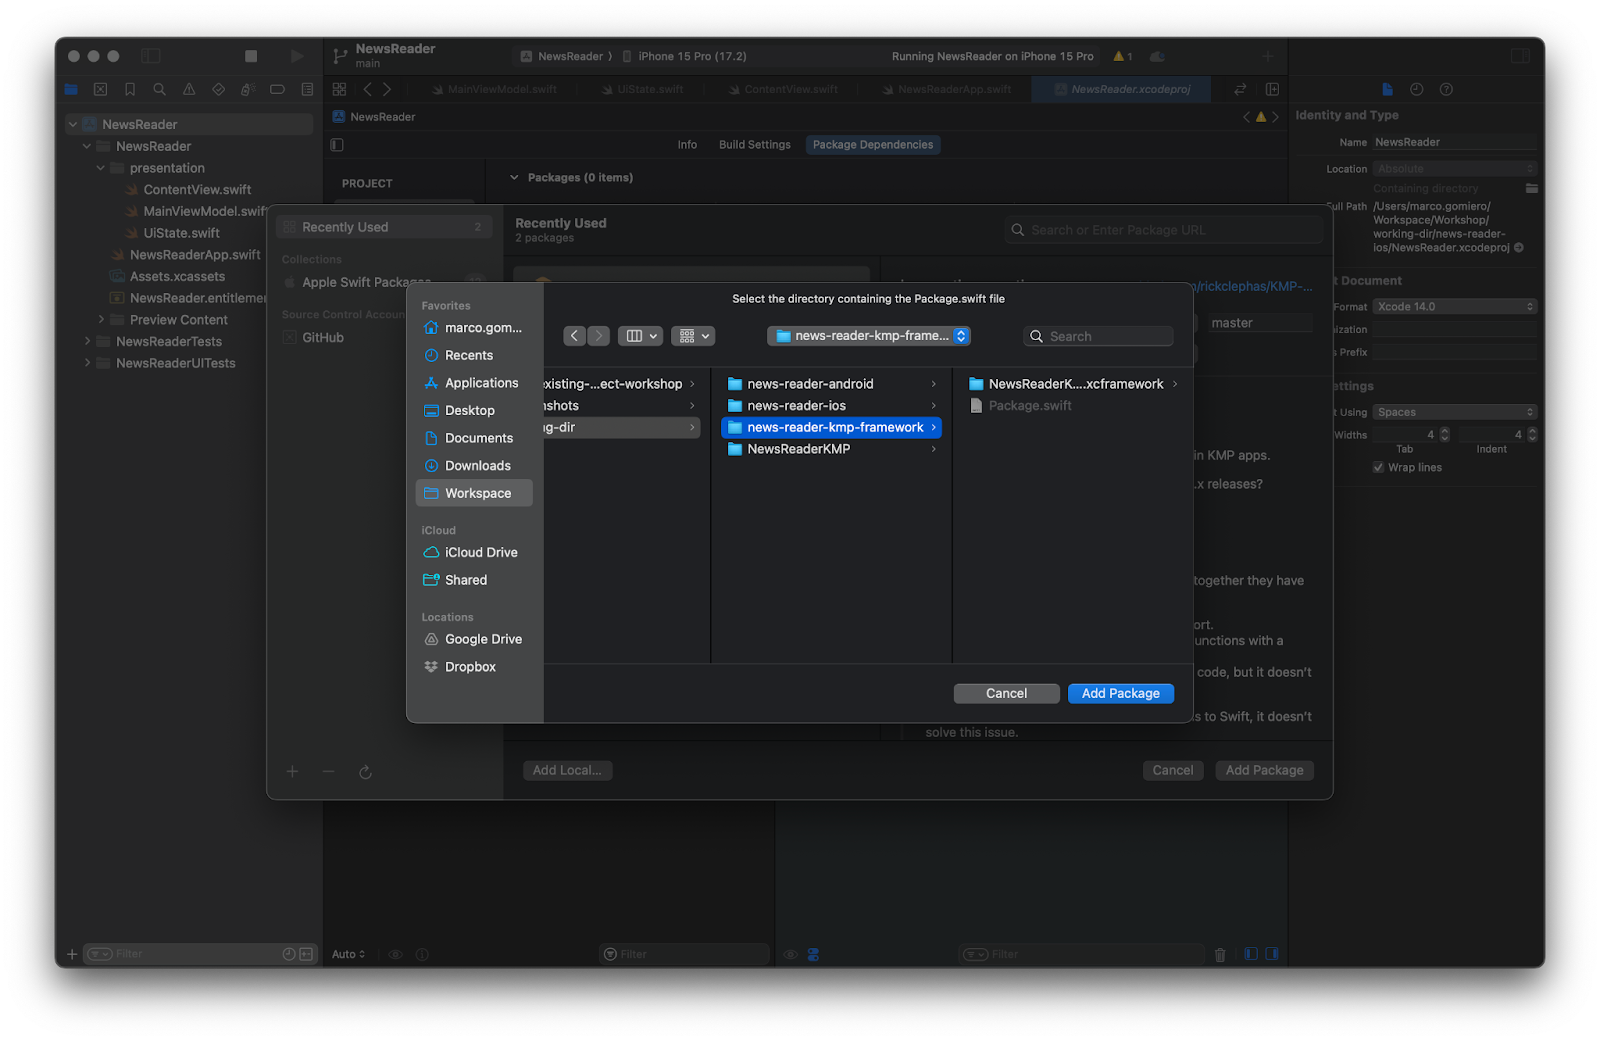The width and height of the screenshot is (1600, 1041).
Task: Open the MainViewModel.swift editor tab
Action: click(x=495, y=89)
